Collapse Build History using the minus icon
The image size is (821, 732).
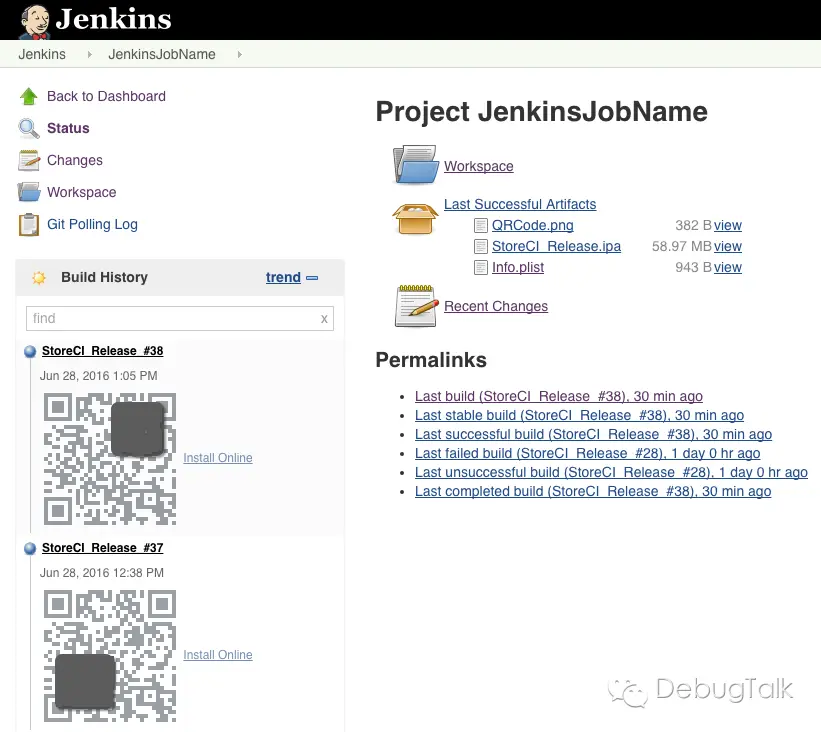pyautogui.click(x=310, y=278)
